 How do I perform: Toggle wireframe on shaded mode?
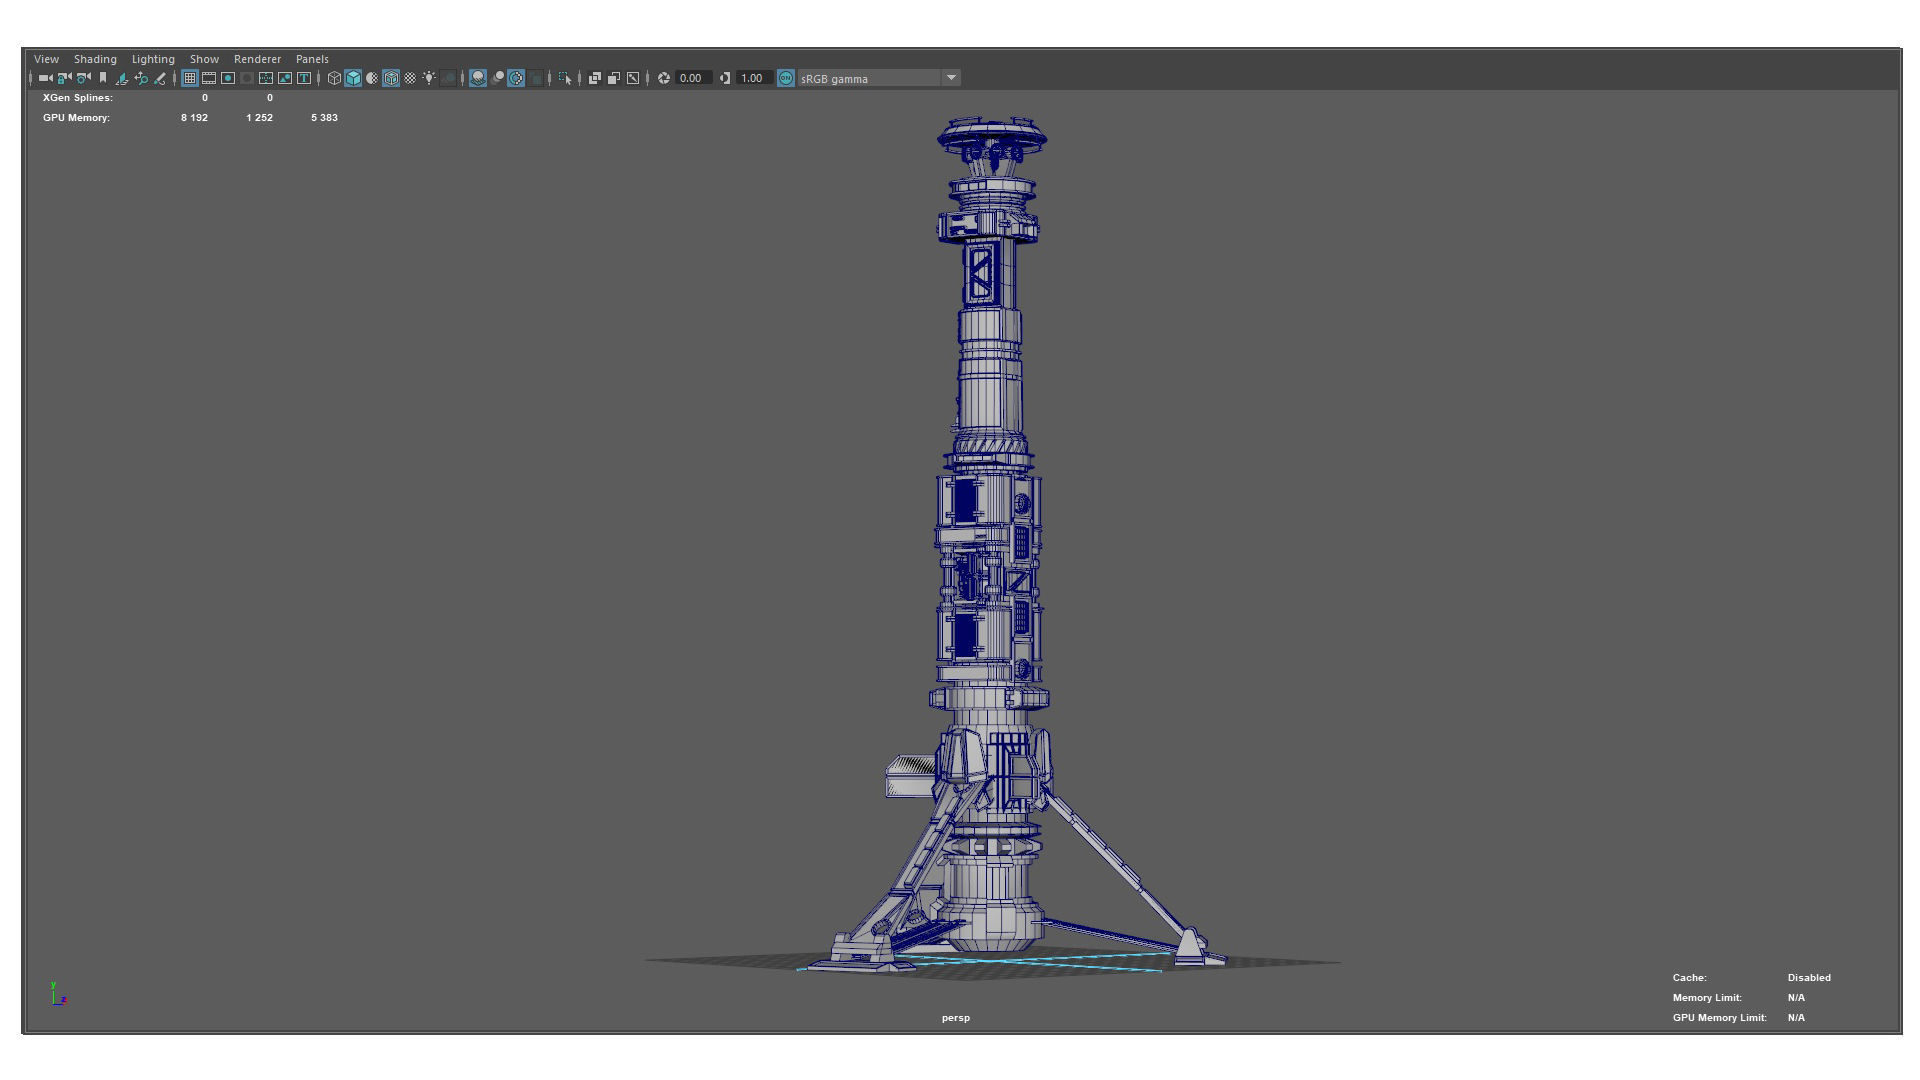(x=391, y=78)
